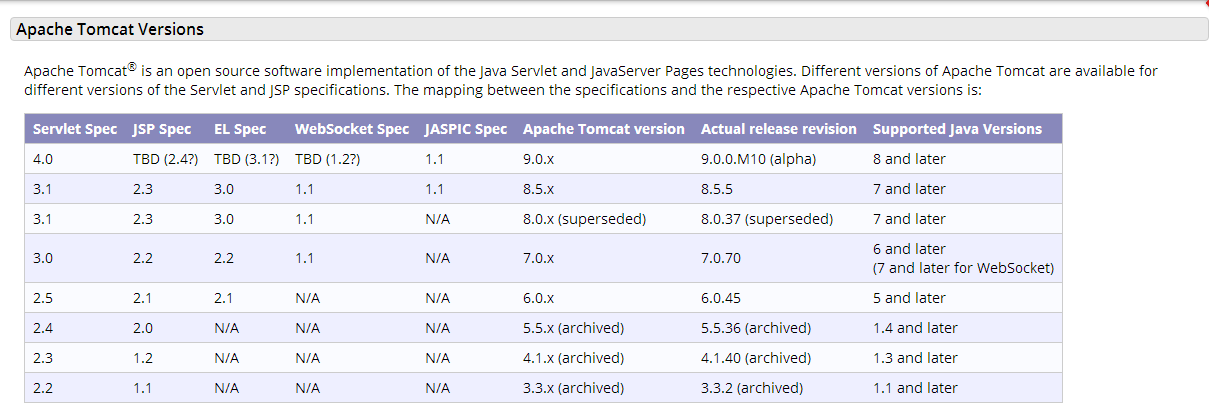This screenshot has height=417, width=1209.
Task: Click the 'Actual release revision' column header
Action: pos(779,129)
